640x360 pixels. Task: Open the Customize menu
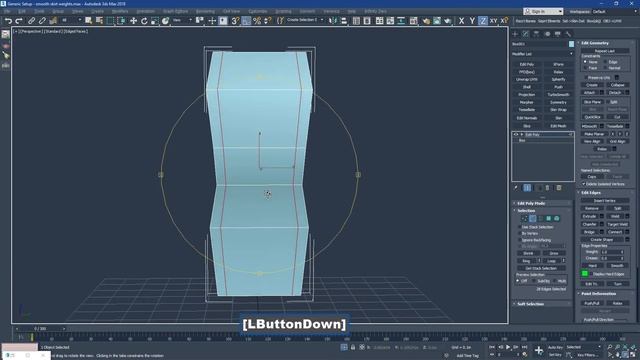click(x=258, y=11)
